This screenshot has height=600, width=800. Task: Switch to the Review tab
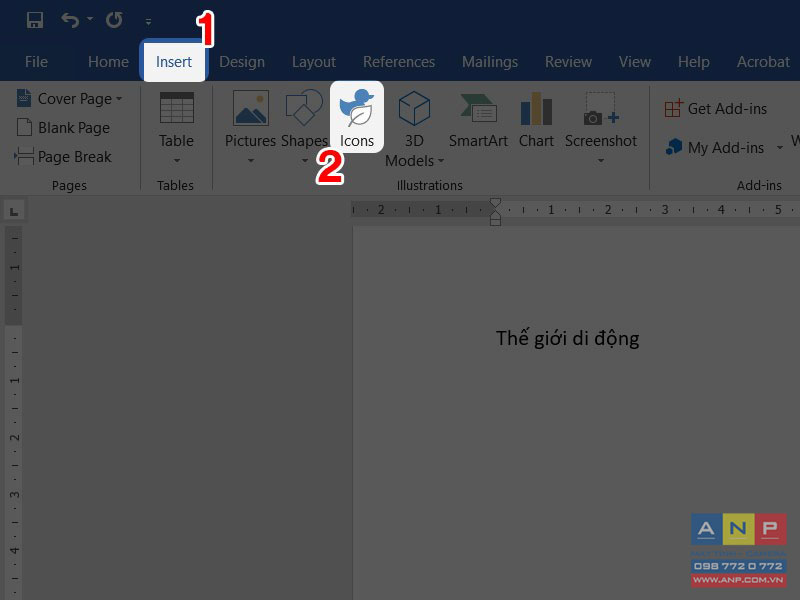[x=568, y=62]
